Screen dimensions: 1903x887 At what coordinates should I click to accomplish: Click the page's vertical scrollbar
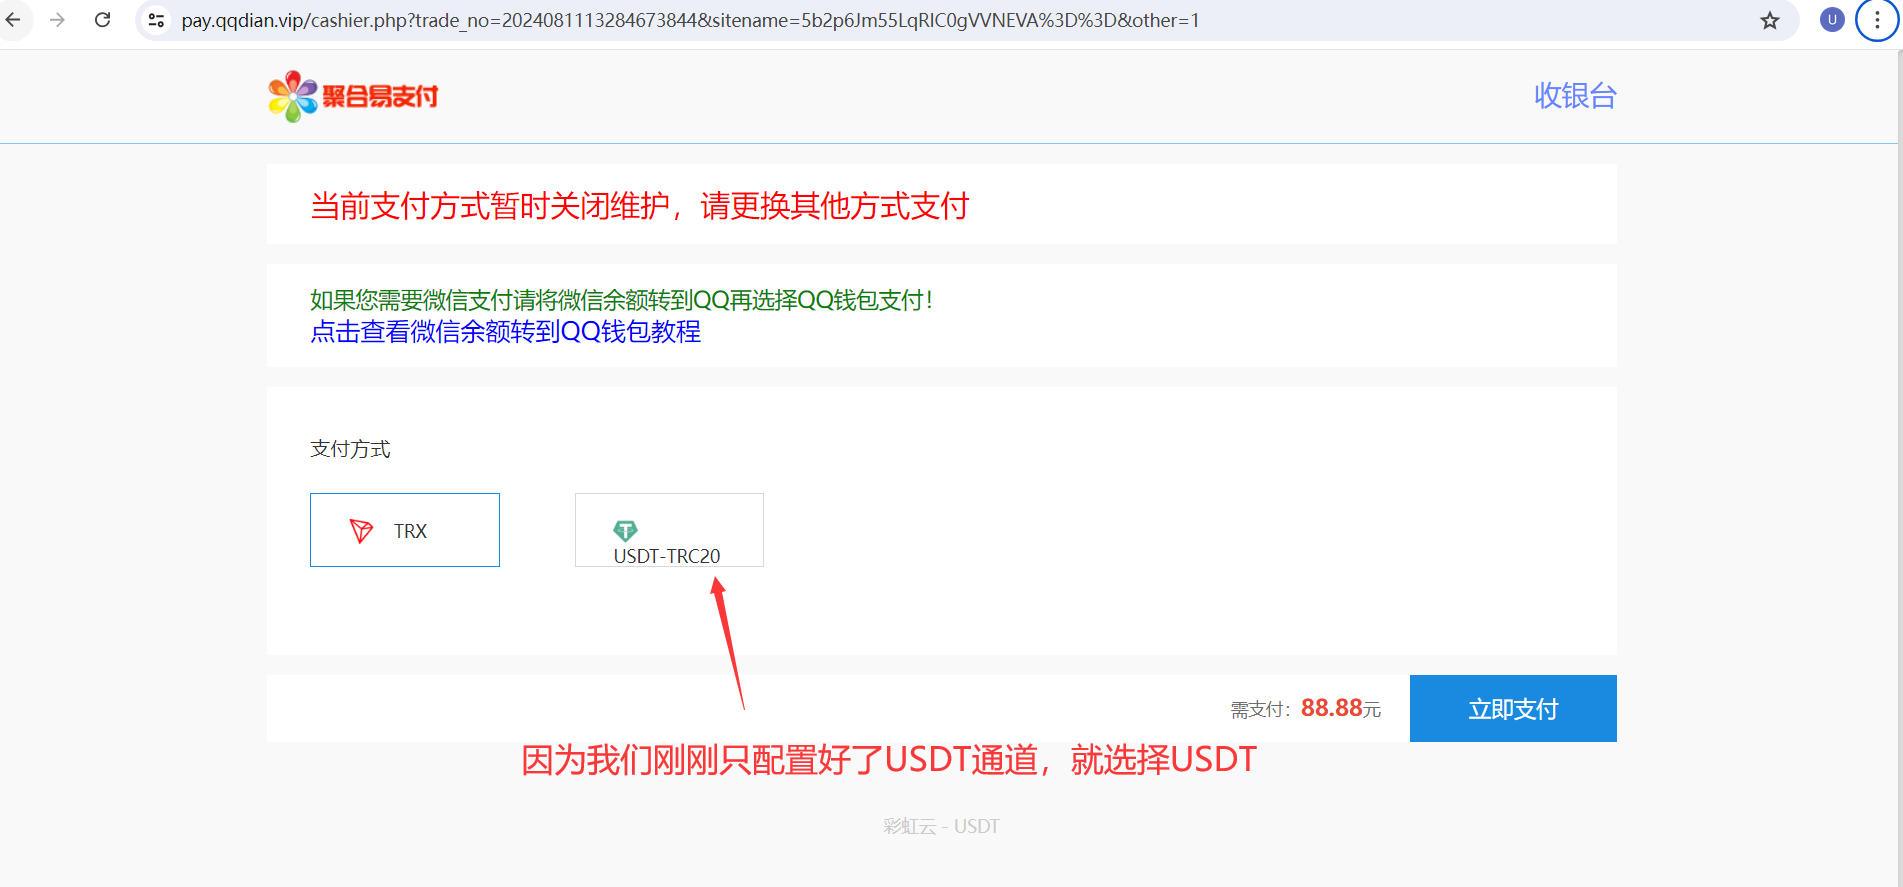[1899, 468]
